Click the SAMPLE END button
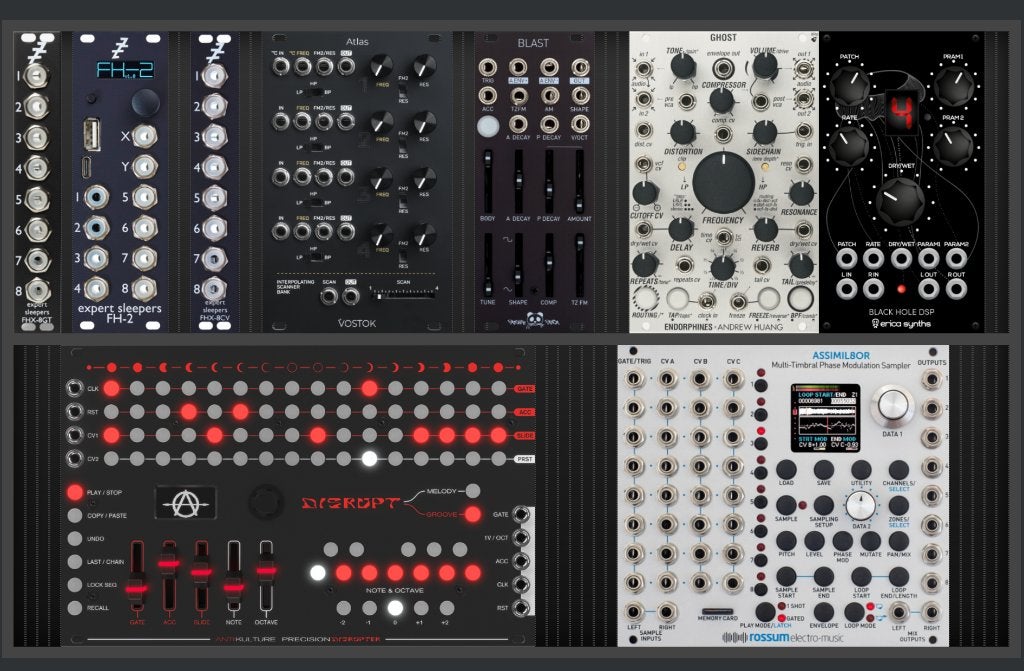 click(824, 576)
